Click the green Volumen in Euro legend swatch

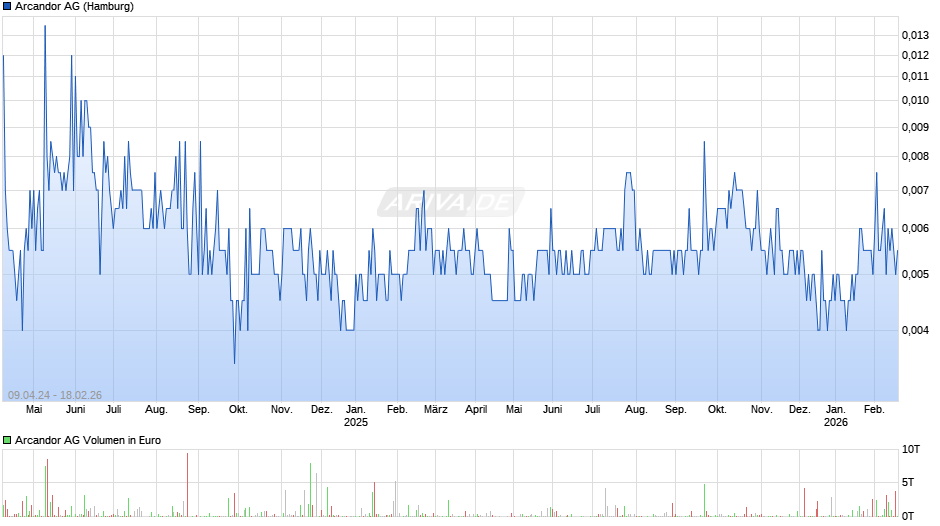pyautogui.click(x=7, y=440)
